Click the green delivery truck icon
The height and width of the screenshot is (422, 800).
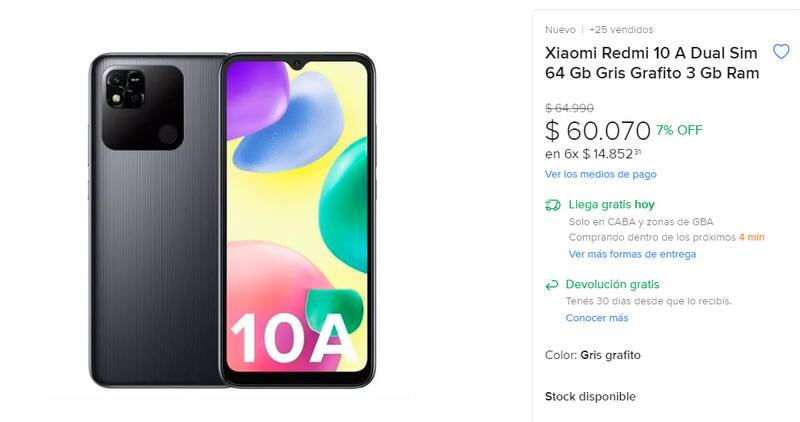pos(552,205)
